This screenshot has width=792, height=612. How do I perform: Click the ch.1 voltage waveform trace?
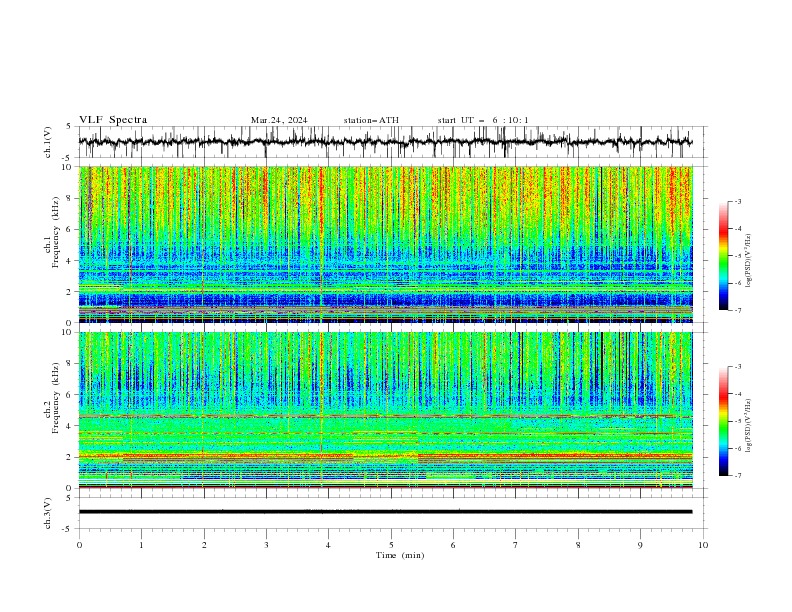(385, 142)
